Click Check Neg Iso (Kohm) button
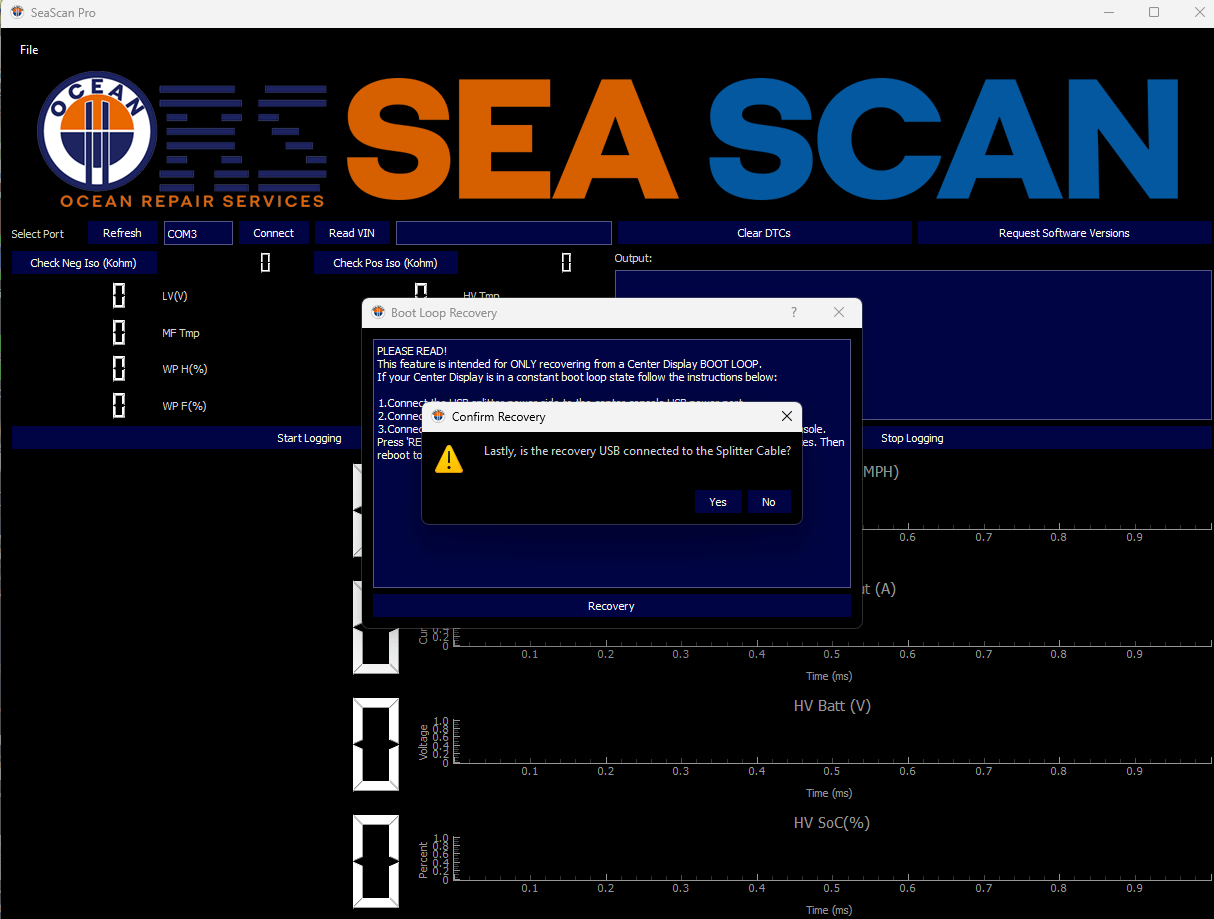1214x919 pixels. tap(84, 263)
